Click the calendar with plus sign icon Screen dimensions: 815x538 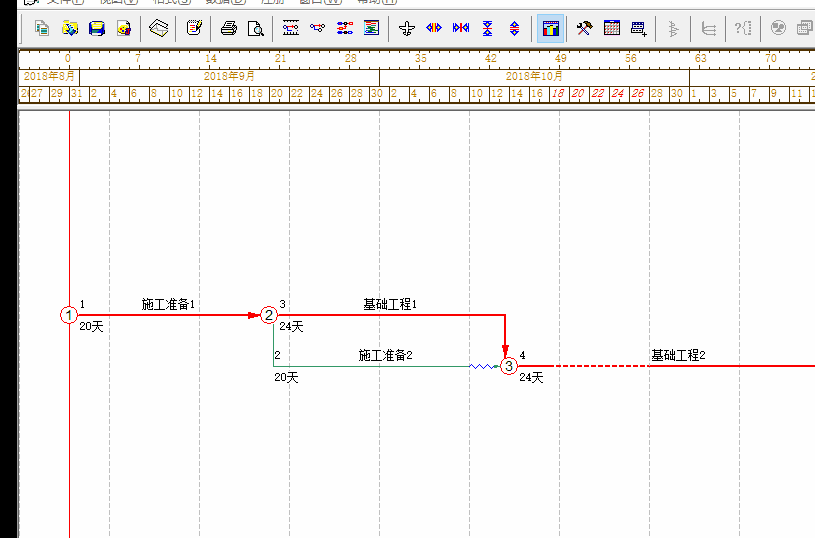639,28
